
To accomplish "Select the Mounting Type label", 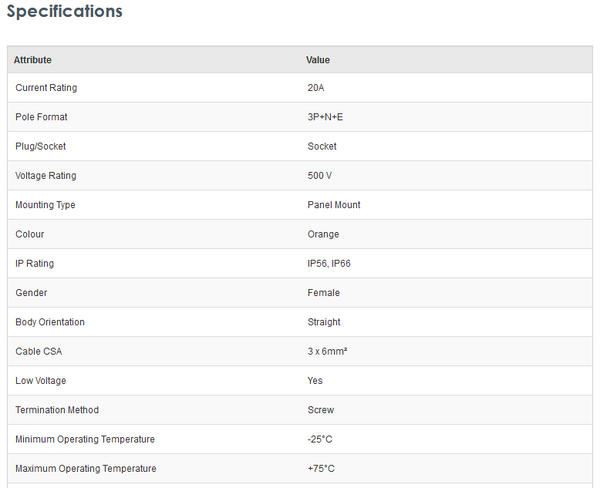I will (45, 205).
